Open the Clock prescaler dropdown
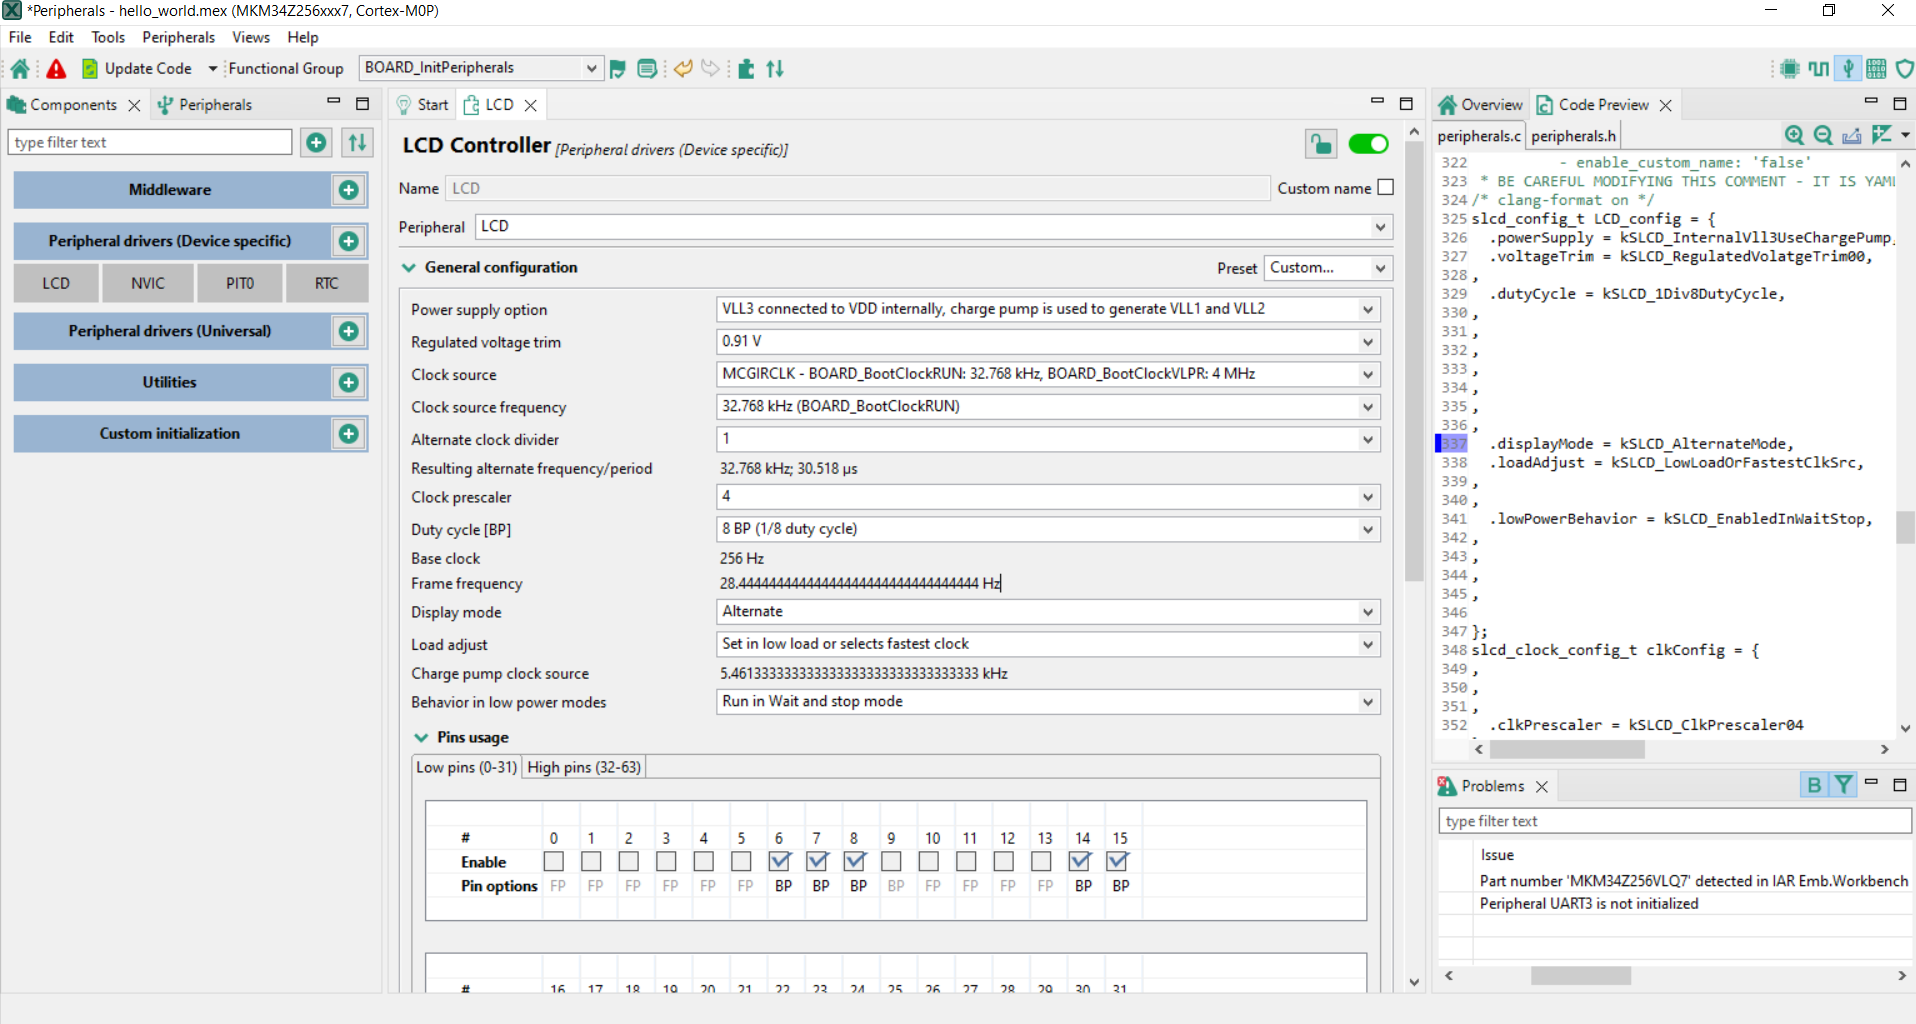The image size is (1916, 1024). 1367,497
